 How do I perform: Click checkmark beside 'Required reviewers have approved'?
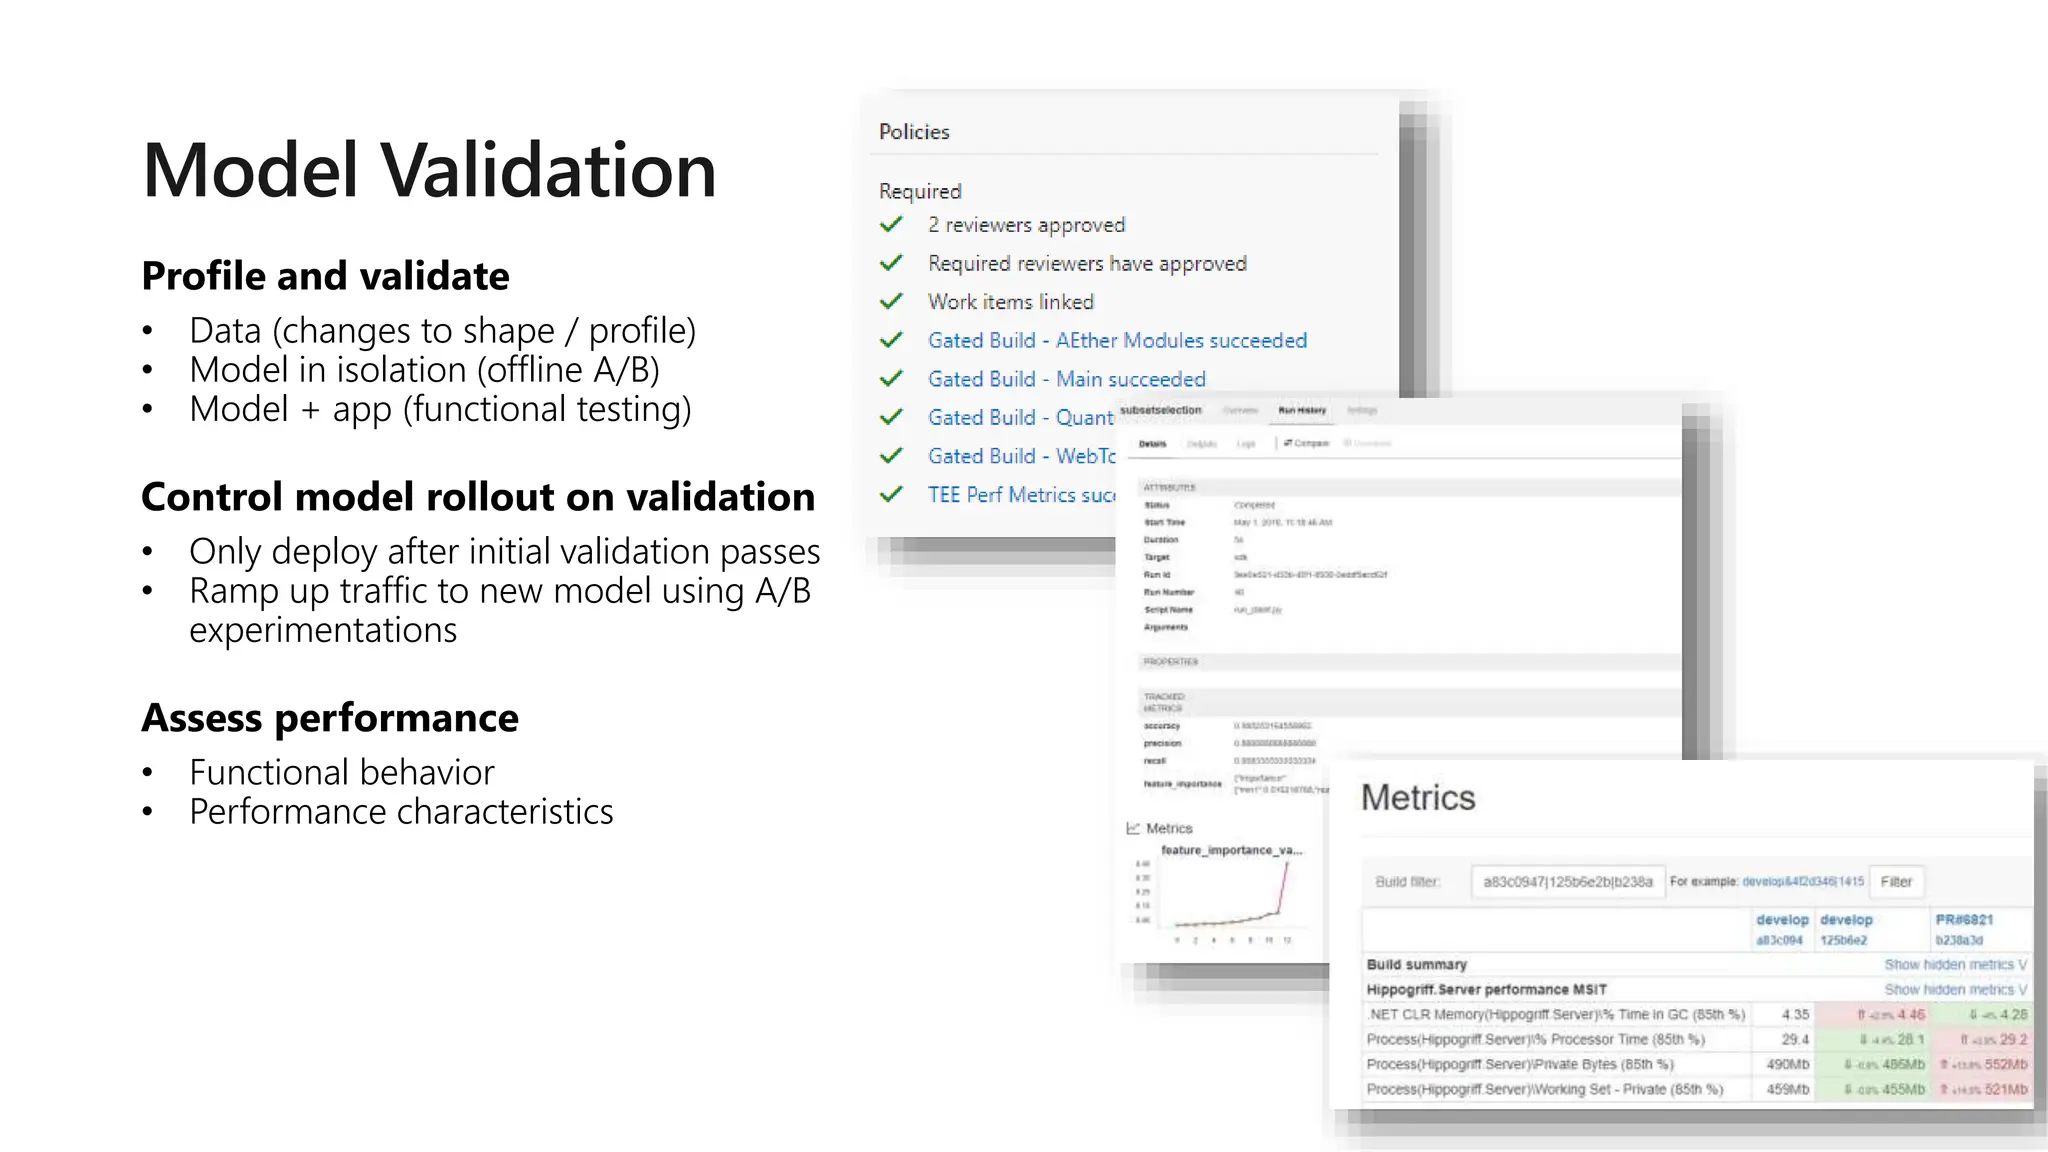click(x=891, y=264)
